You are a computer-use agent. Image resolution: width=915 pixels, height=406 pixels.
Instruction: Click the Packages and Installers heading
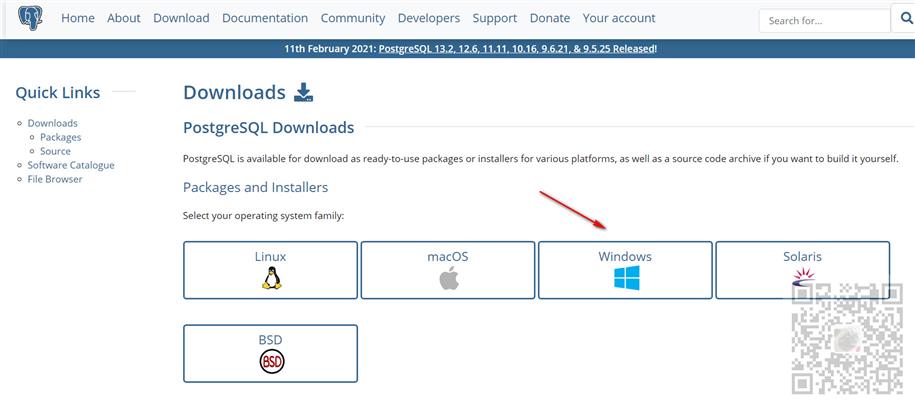tap(256, 187)
